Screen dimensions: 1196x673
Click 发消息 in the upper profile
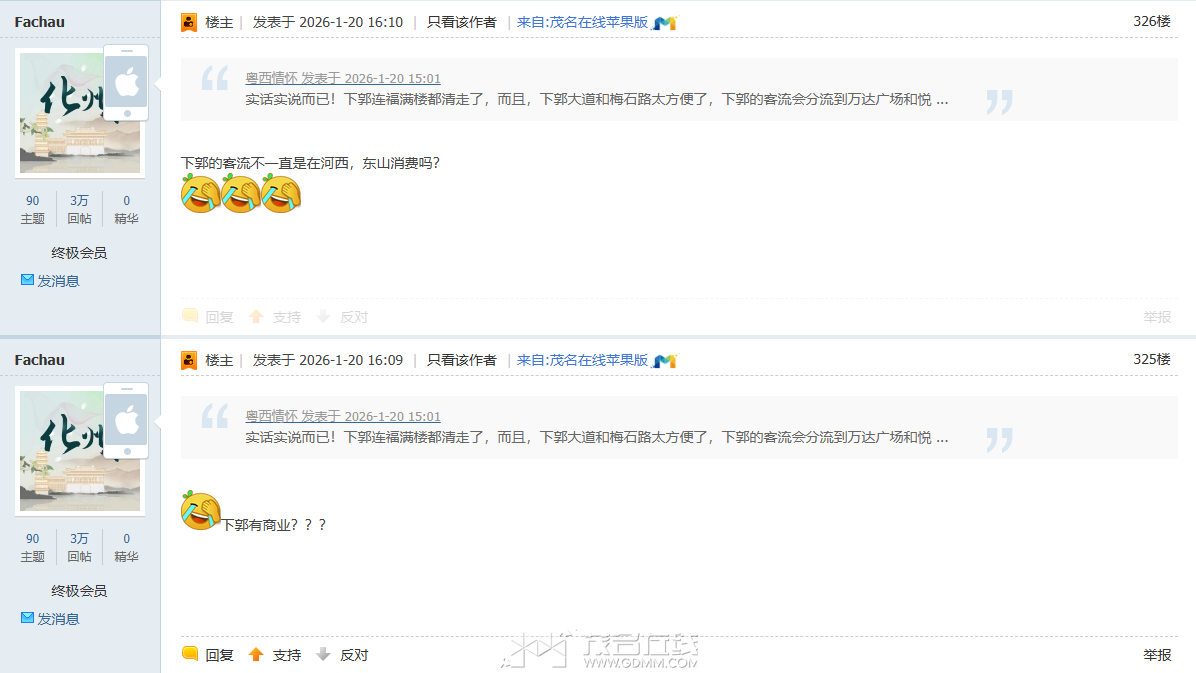(59, 281)
